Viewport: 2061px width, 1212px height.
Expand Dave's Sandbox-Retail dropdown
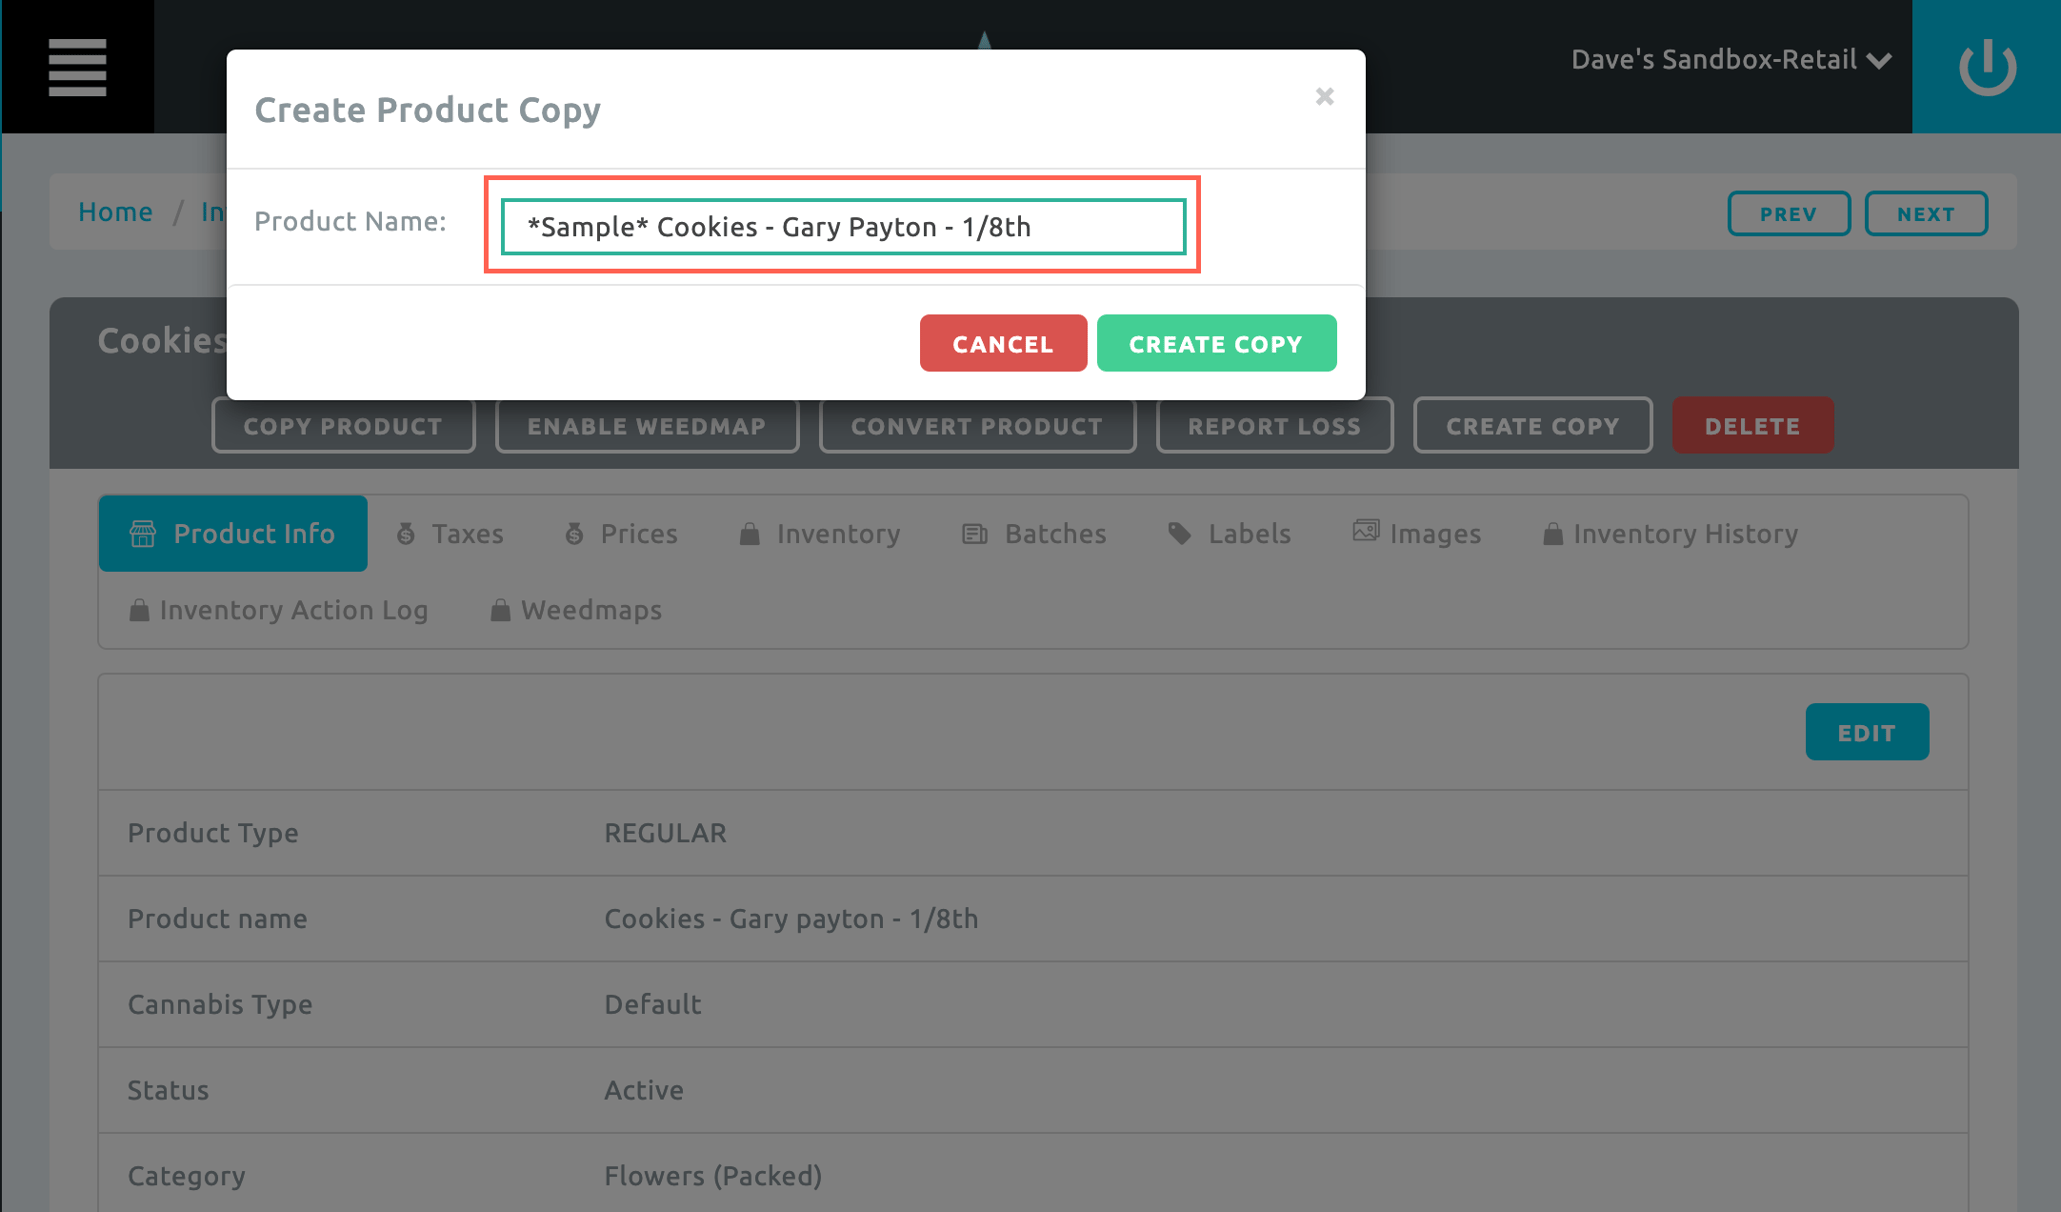[1730, 60]
